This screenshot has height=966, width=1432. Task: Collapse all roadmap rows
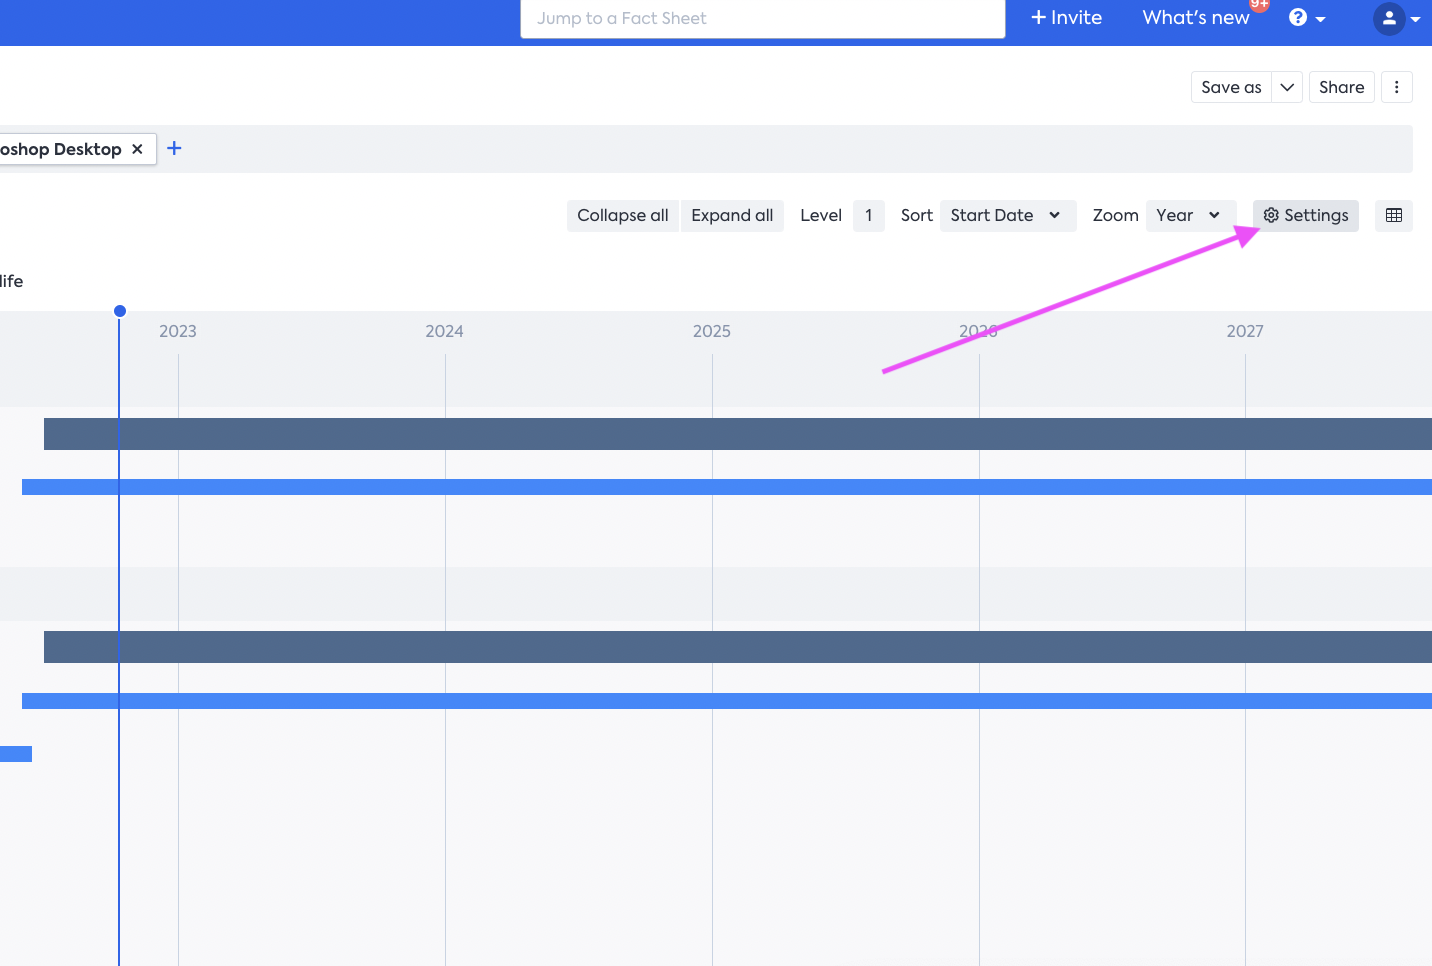[623, 215]
